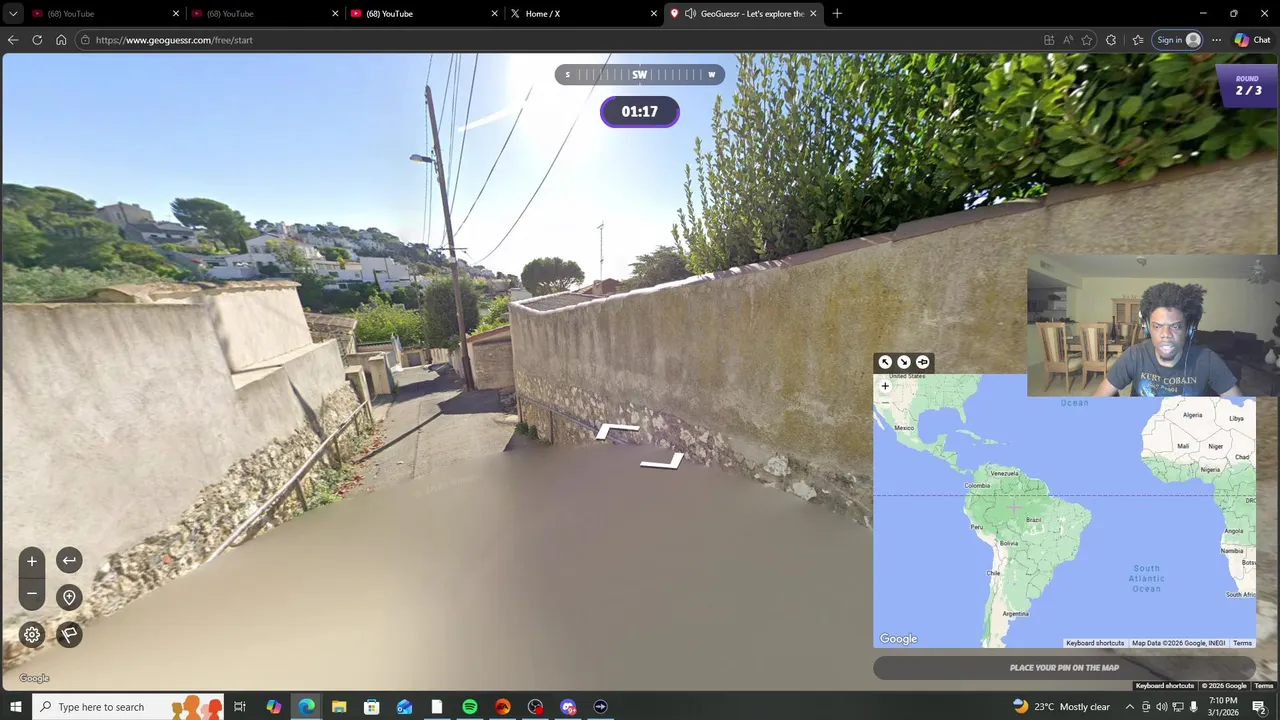Click the Place Your Pin on the Map button
The height and width of the screenshot is (720, 1280).
tap(1064, 668)
